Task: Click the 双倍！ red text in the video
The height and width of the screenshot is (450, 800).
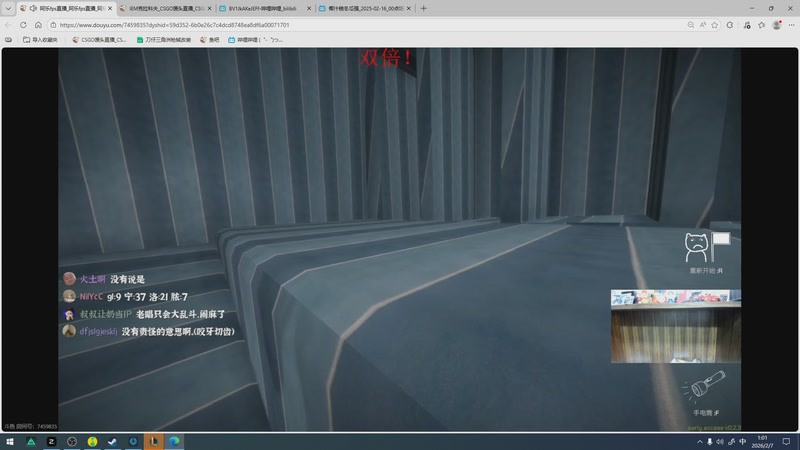Action: (386, 58)
